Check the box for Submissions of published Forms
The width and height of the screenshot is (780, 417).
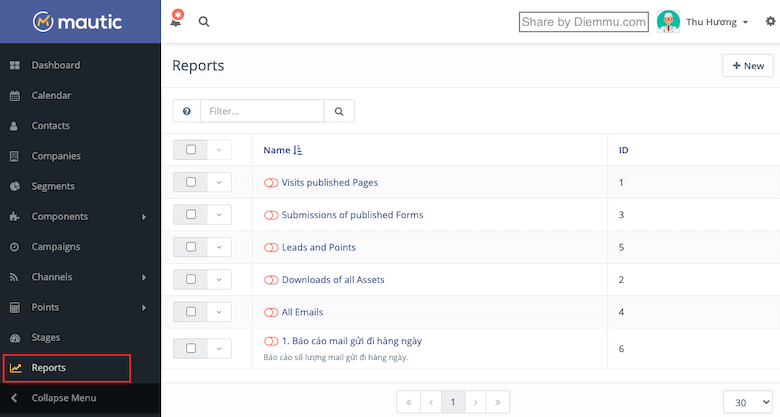pyautogui.click(x=191, y=214)
